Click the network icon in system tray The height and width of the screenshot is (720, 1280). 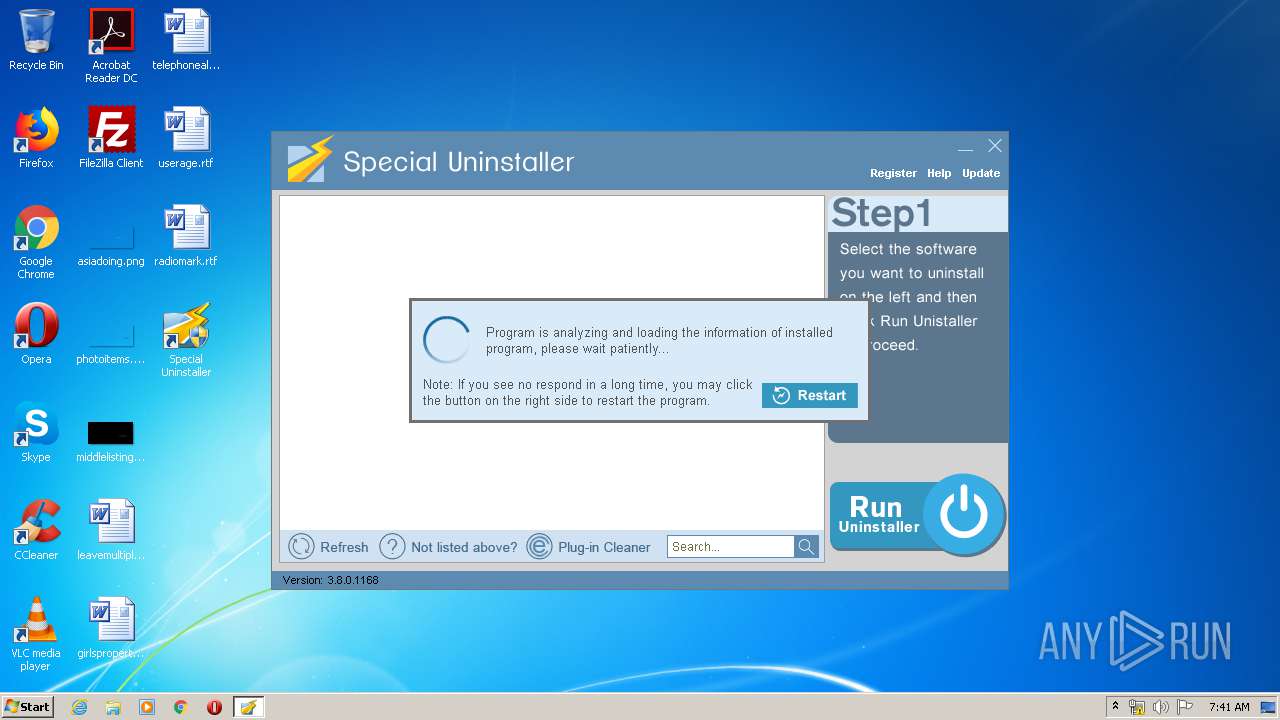[1137, 707]
